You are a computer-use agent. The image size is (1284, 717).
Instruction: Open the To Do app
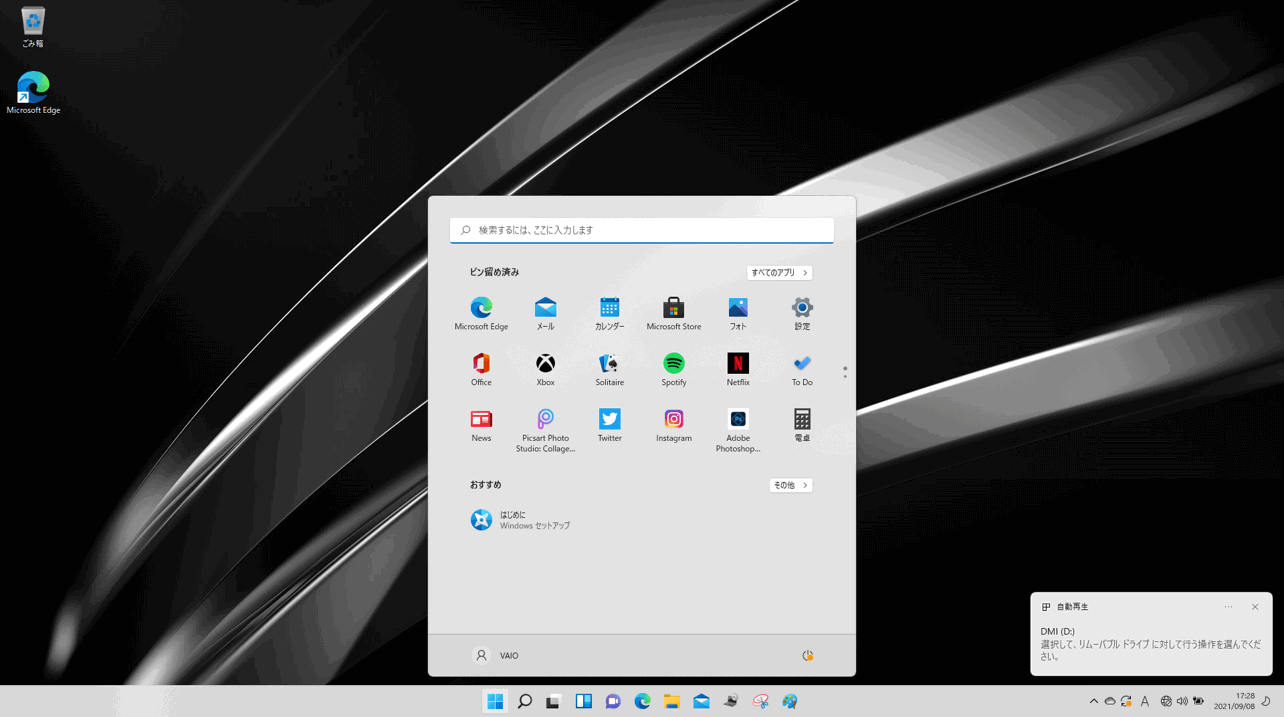coord(802,369)
